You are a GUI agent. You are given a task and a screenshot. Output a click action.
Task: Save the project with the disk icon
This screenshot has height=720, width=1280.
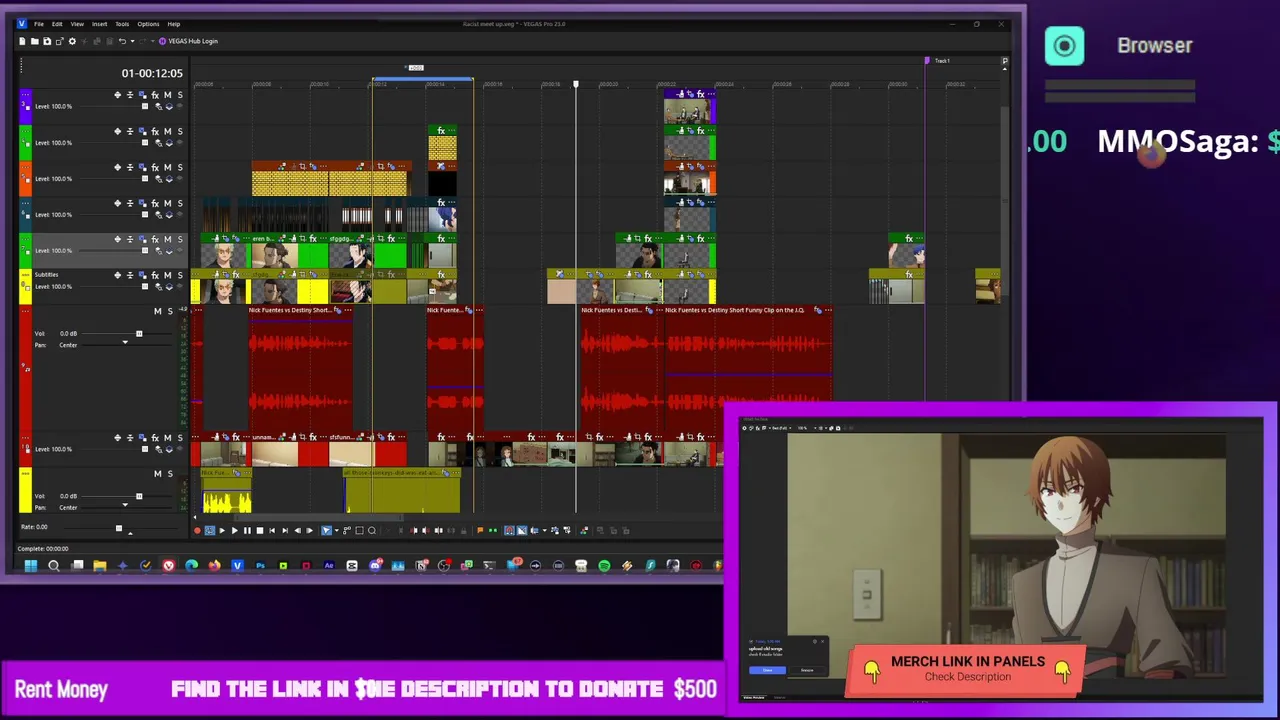(x=47, y=41)
